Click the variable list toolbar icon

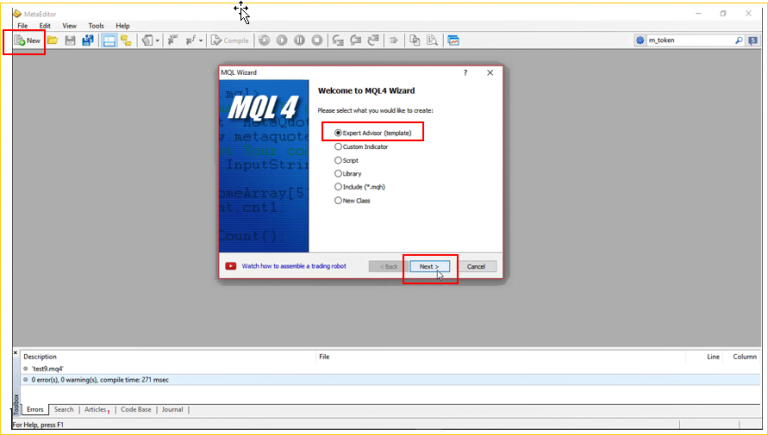[x=172, y=41]
